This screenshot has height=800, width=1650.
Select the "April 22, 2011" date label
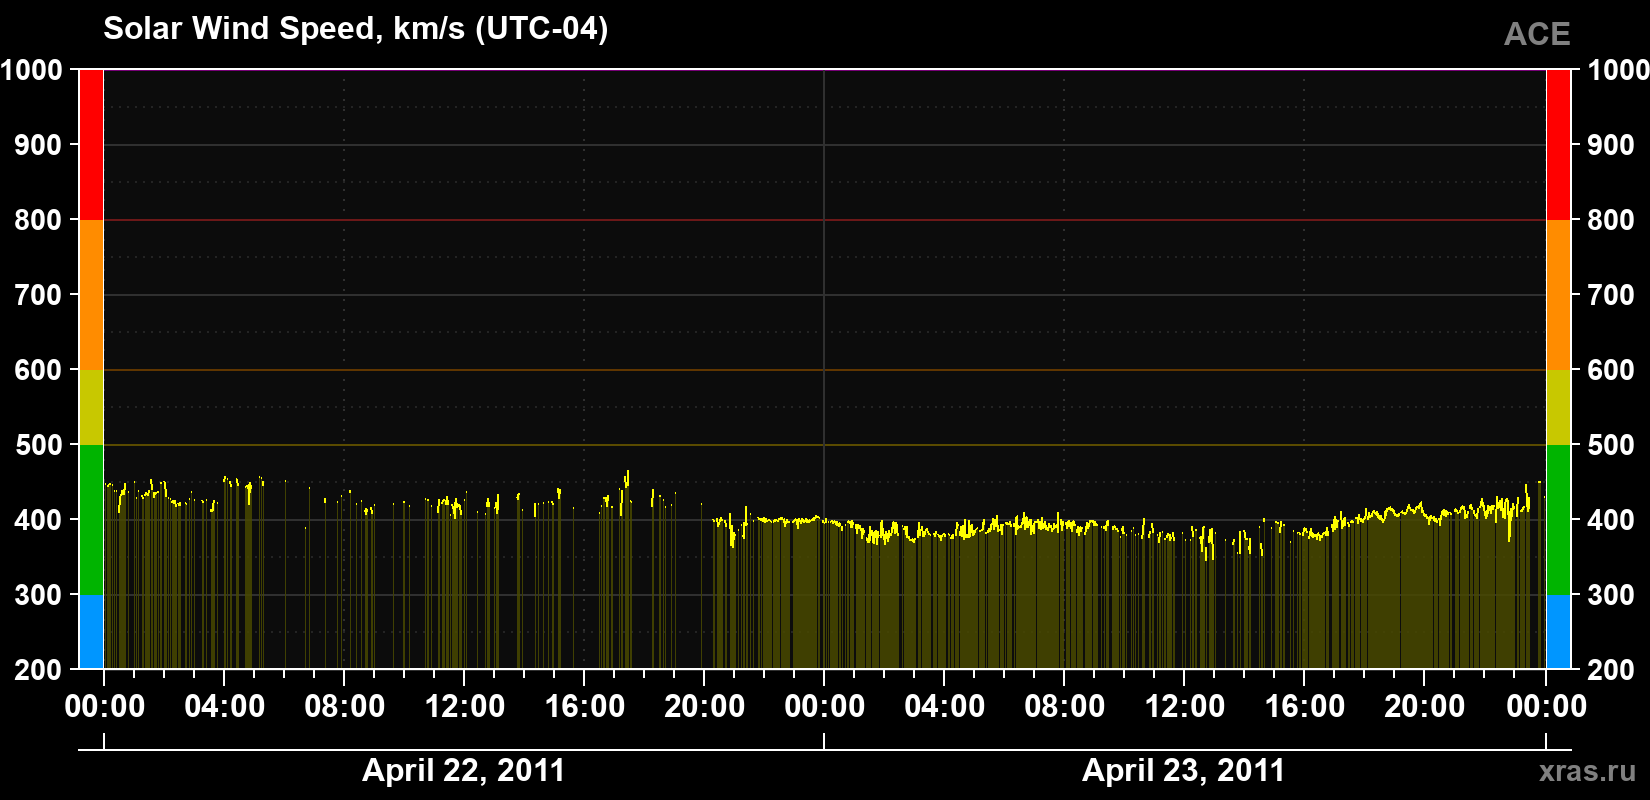pyautogui.click(x=463, y=770)
